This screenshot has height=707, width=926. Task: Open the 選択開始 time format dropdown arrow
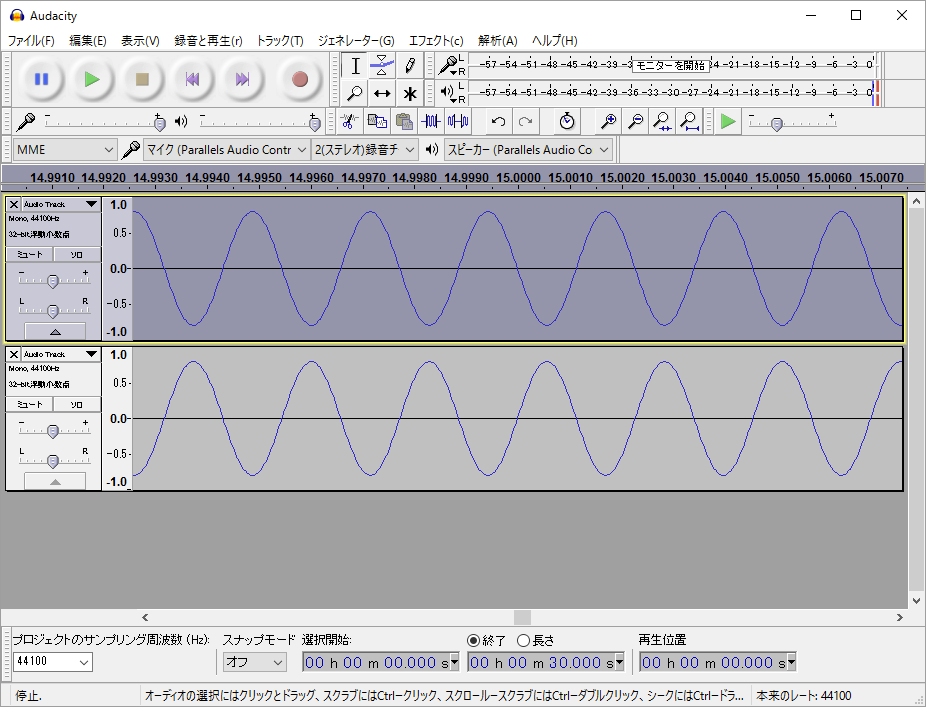(455, 662)
